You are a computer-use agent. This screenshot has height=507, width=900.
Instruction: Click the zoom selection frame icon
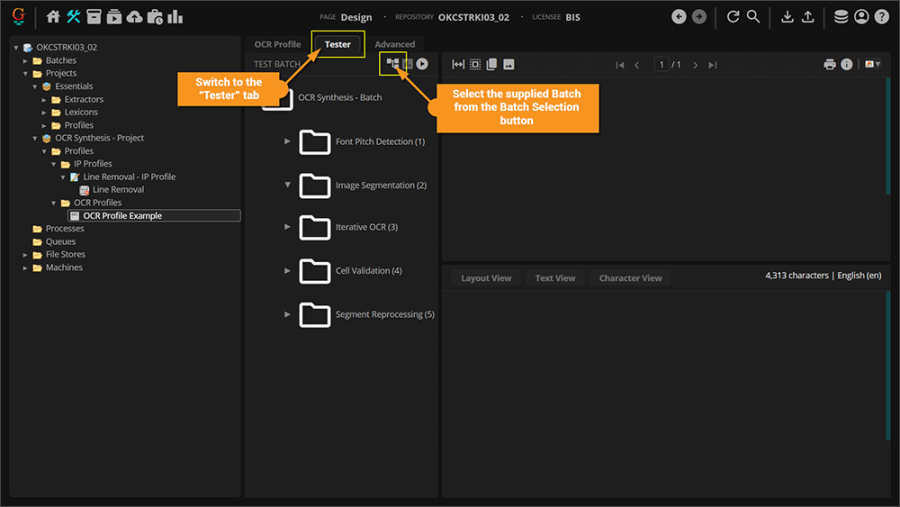(475, 64)
